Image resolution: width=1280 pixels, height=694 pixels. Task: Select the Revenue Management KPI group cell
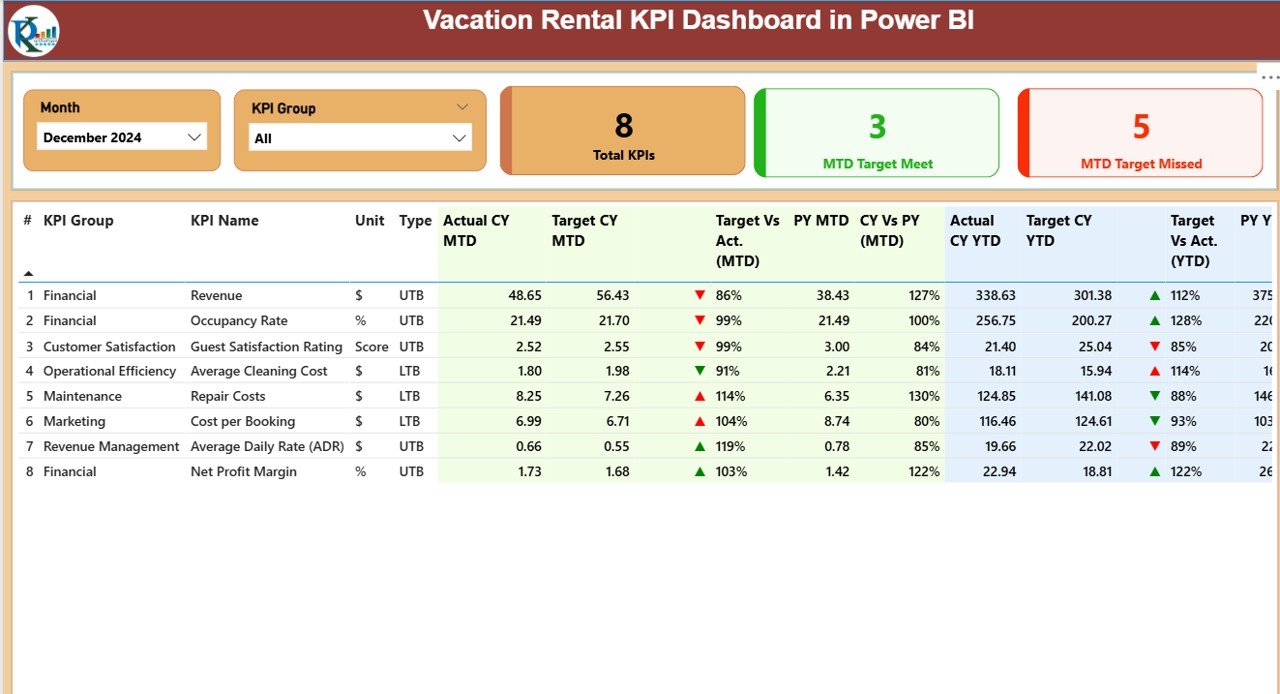click(111, 446)
